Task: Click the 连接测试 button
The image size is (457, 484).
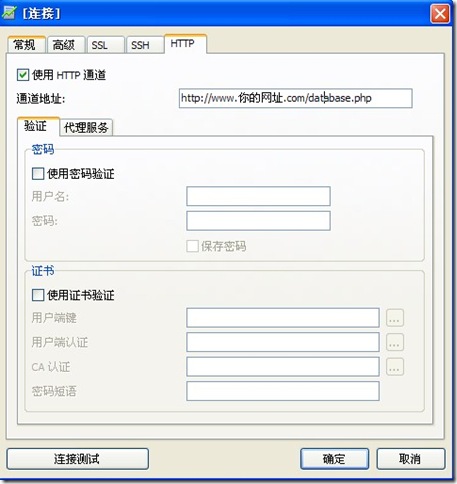Action: pos(77,459)
